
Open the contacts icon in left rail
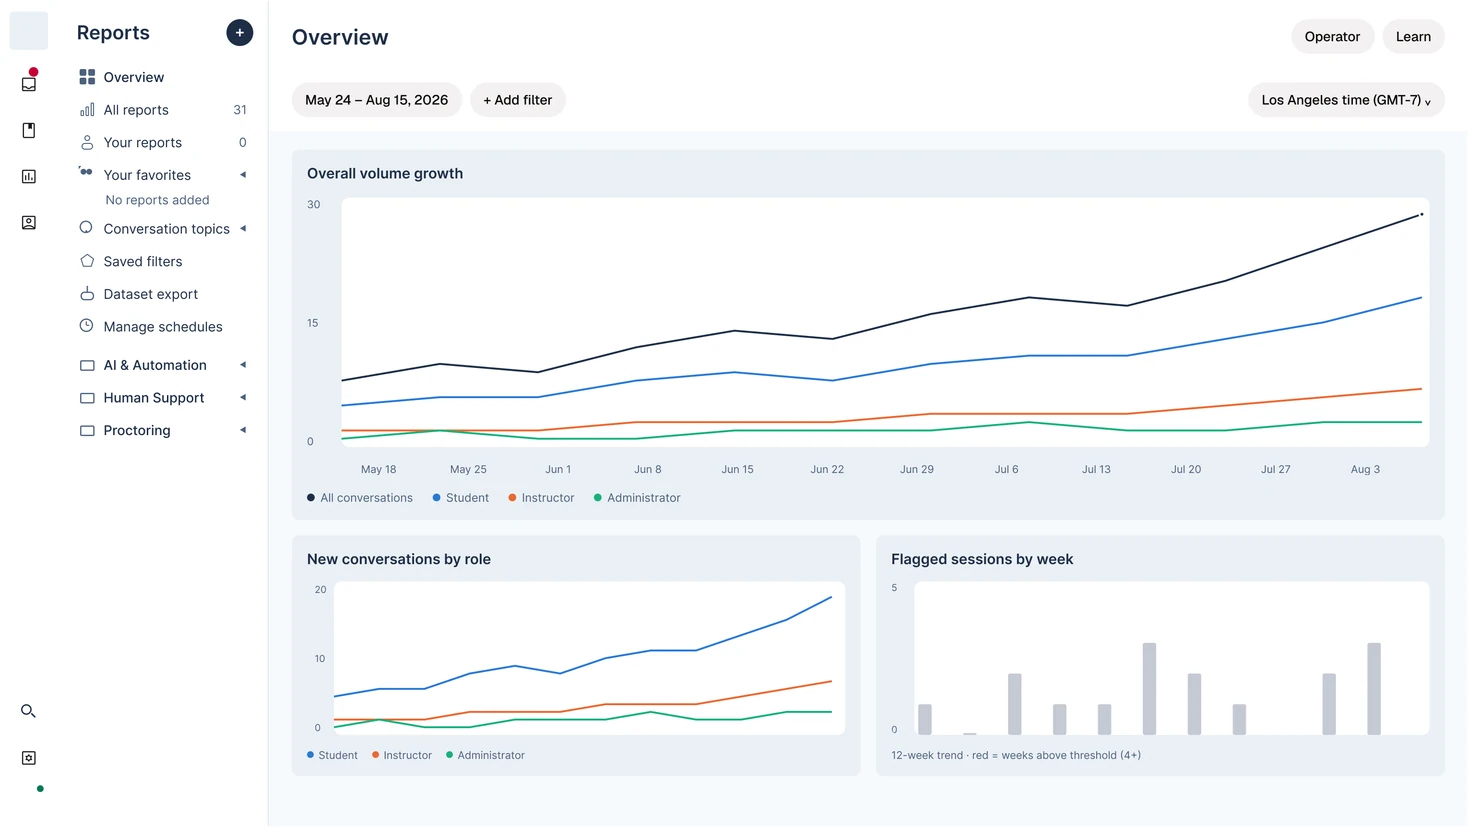(x=29, y=222)
